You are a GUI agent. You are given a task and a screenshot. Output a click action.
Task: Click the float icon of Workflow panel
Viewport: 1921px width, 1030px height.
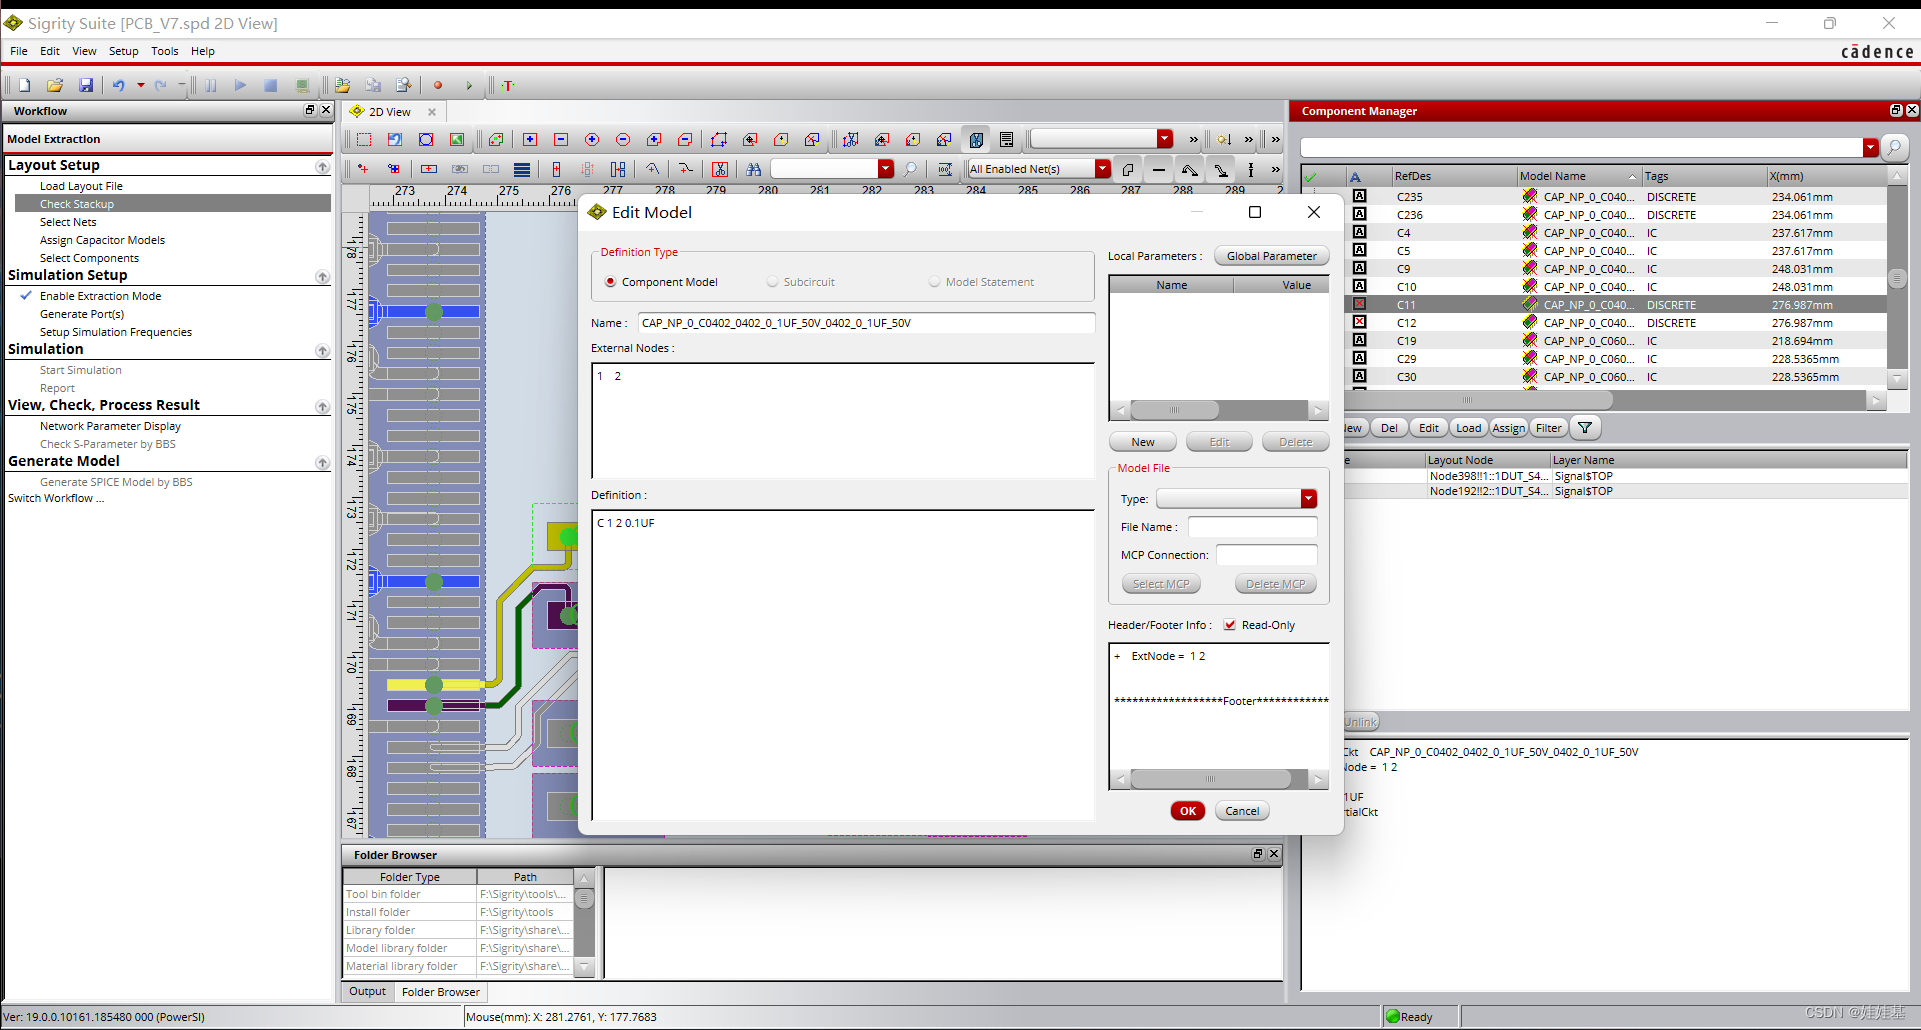point(310,110)
